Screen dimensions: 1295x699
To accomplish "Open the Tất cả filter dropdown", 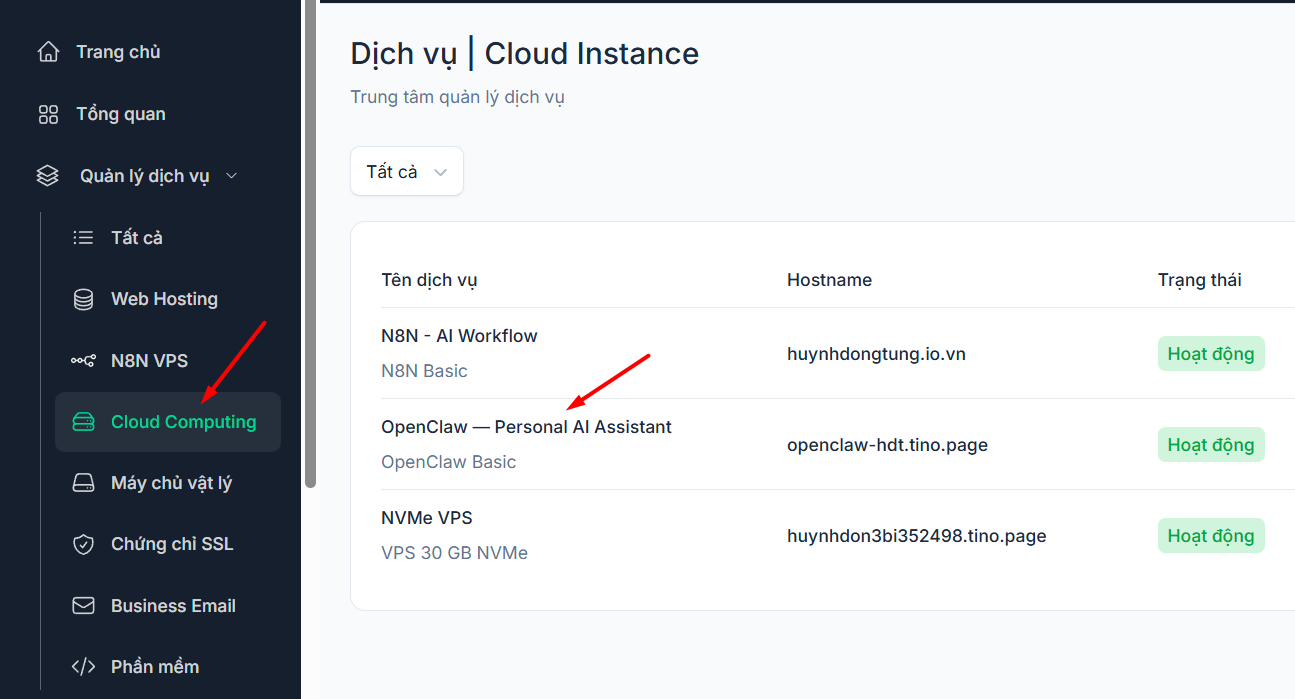I will pos(406,171).
